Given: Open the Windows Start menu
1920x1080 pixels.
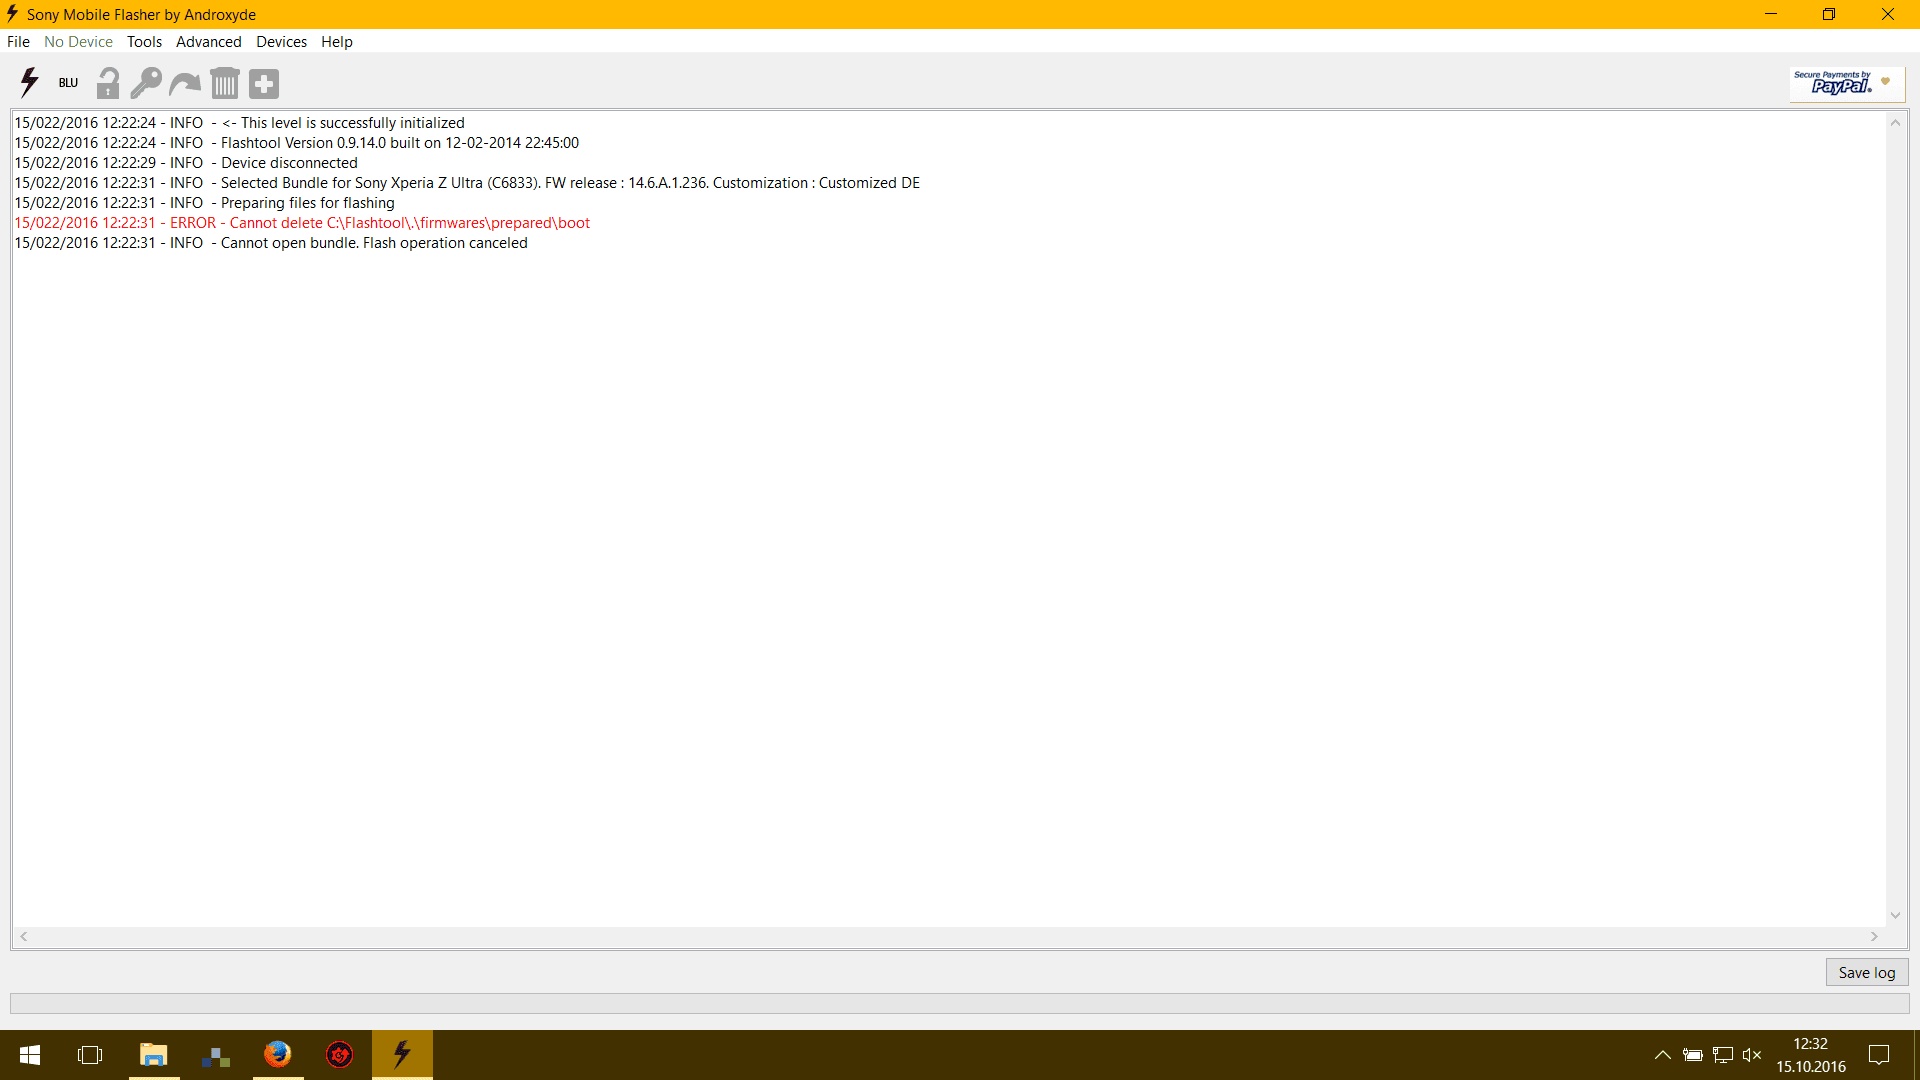Looking at the screenshot, I should [x=30, y=1055].
